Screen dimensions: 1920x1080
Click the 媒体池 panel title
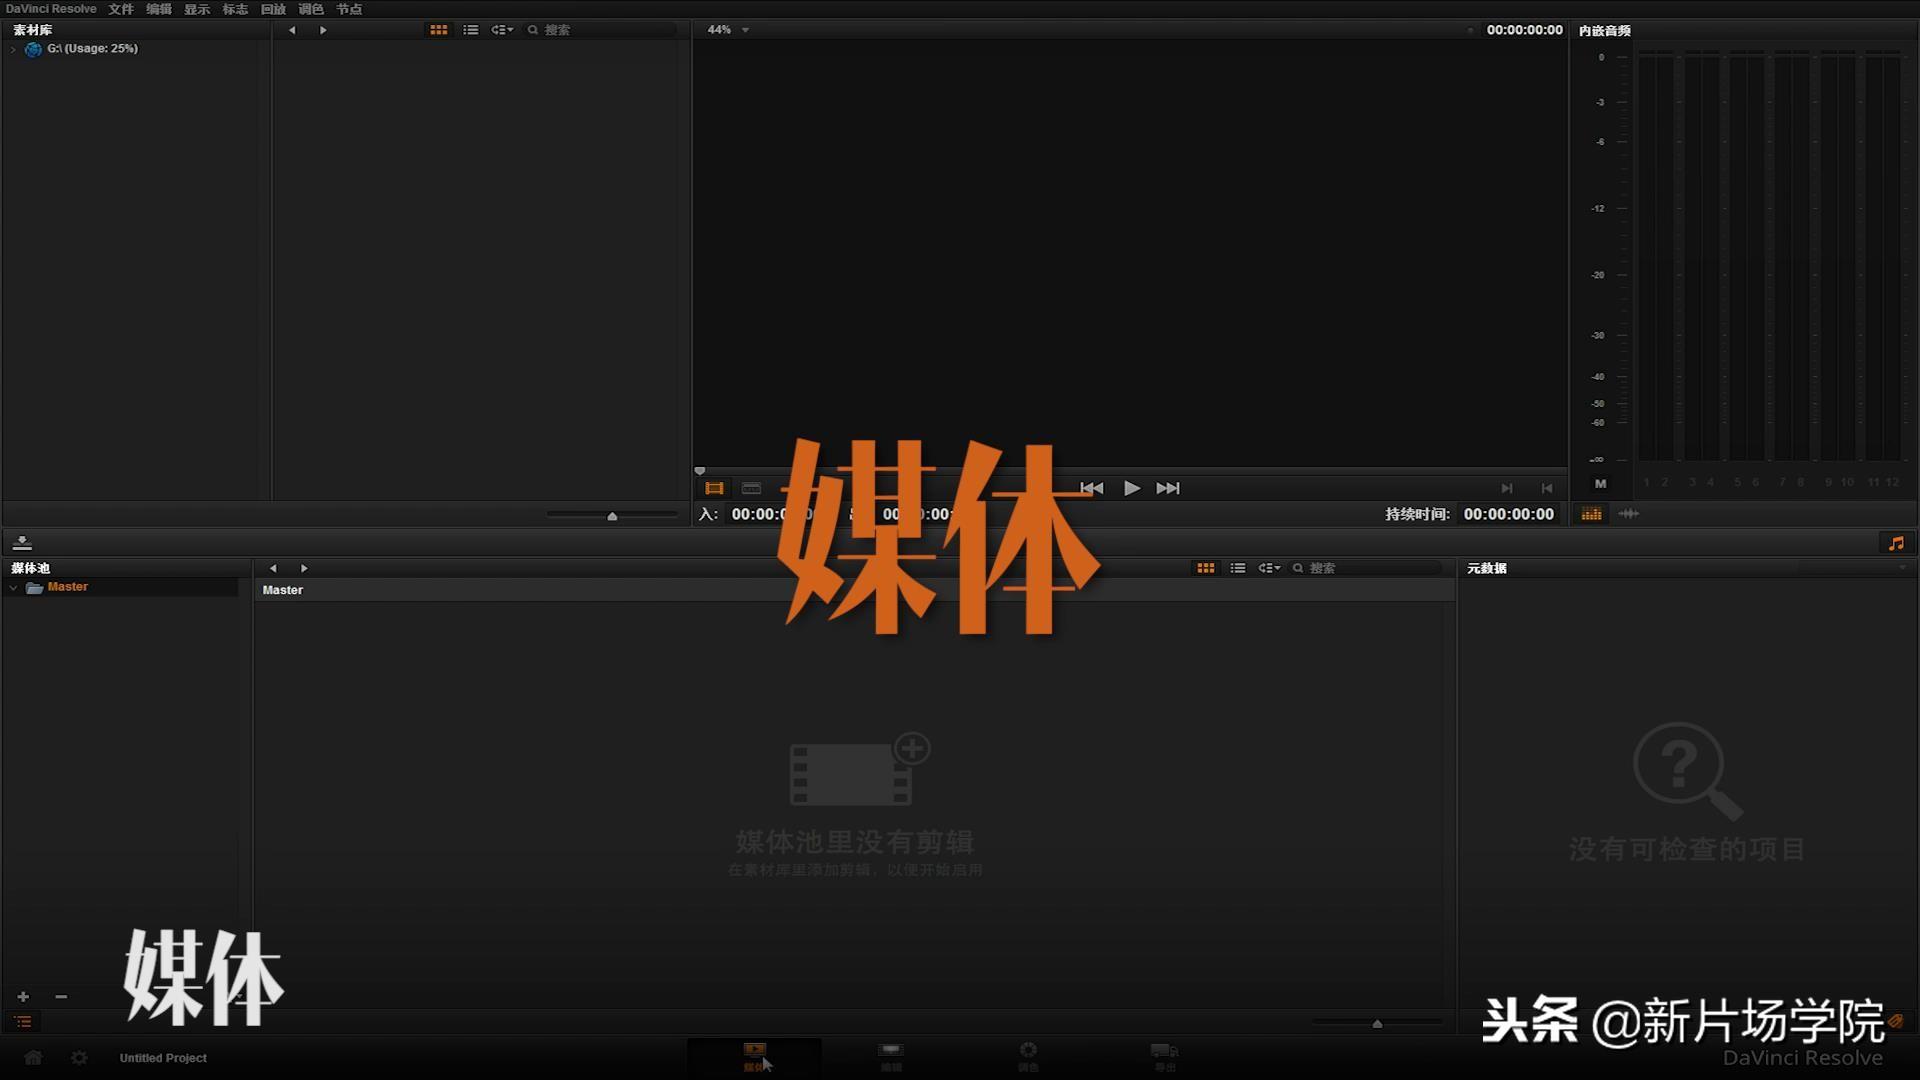coord(30,568)
